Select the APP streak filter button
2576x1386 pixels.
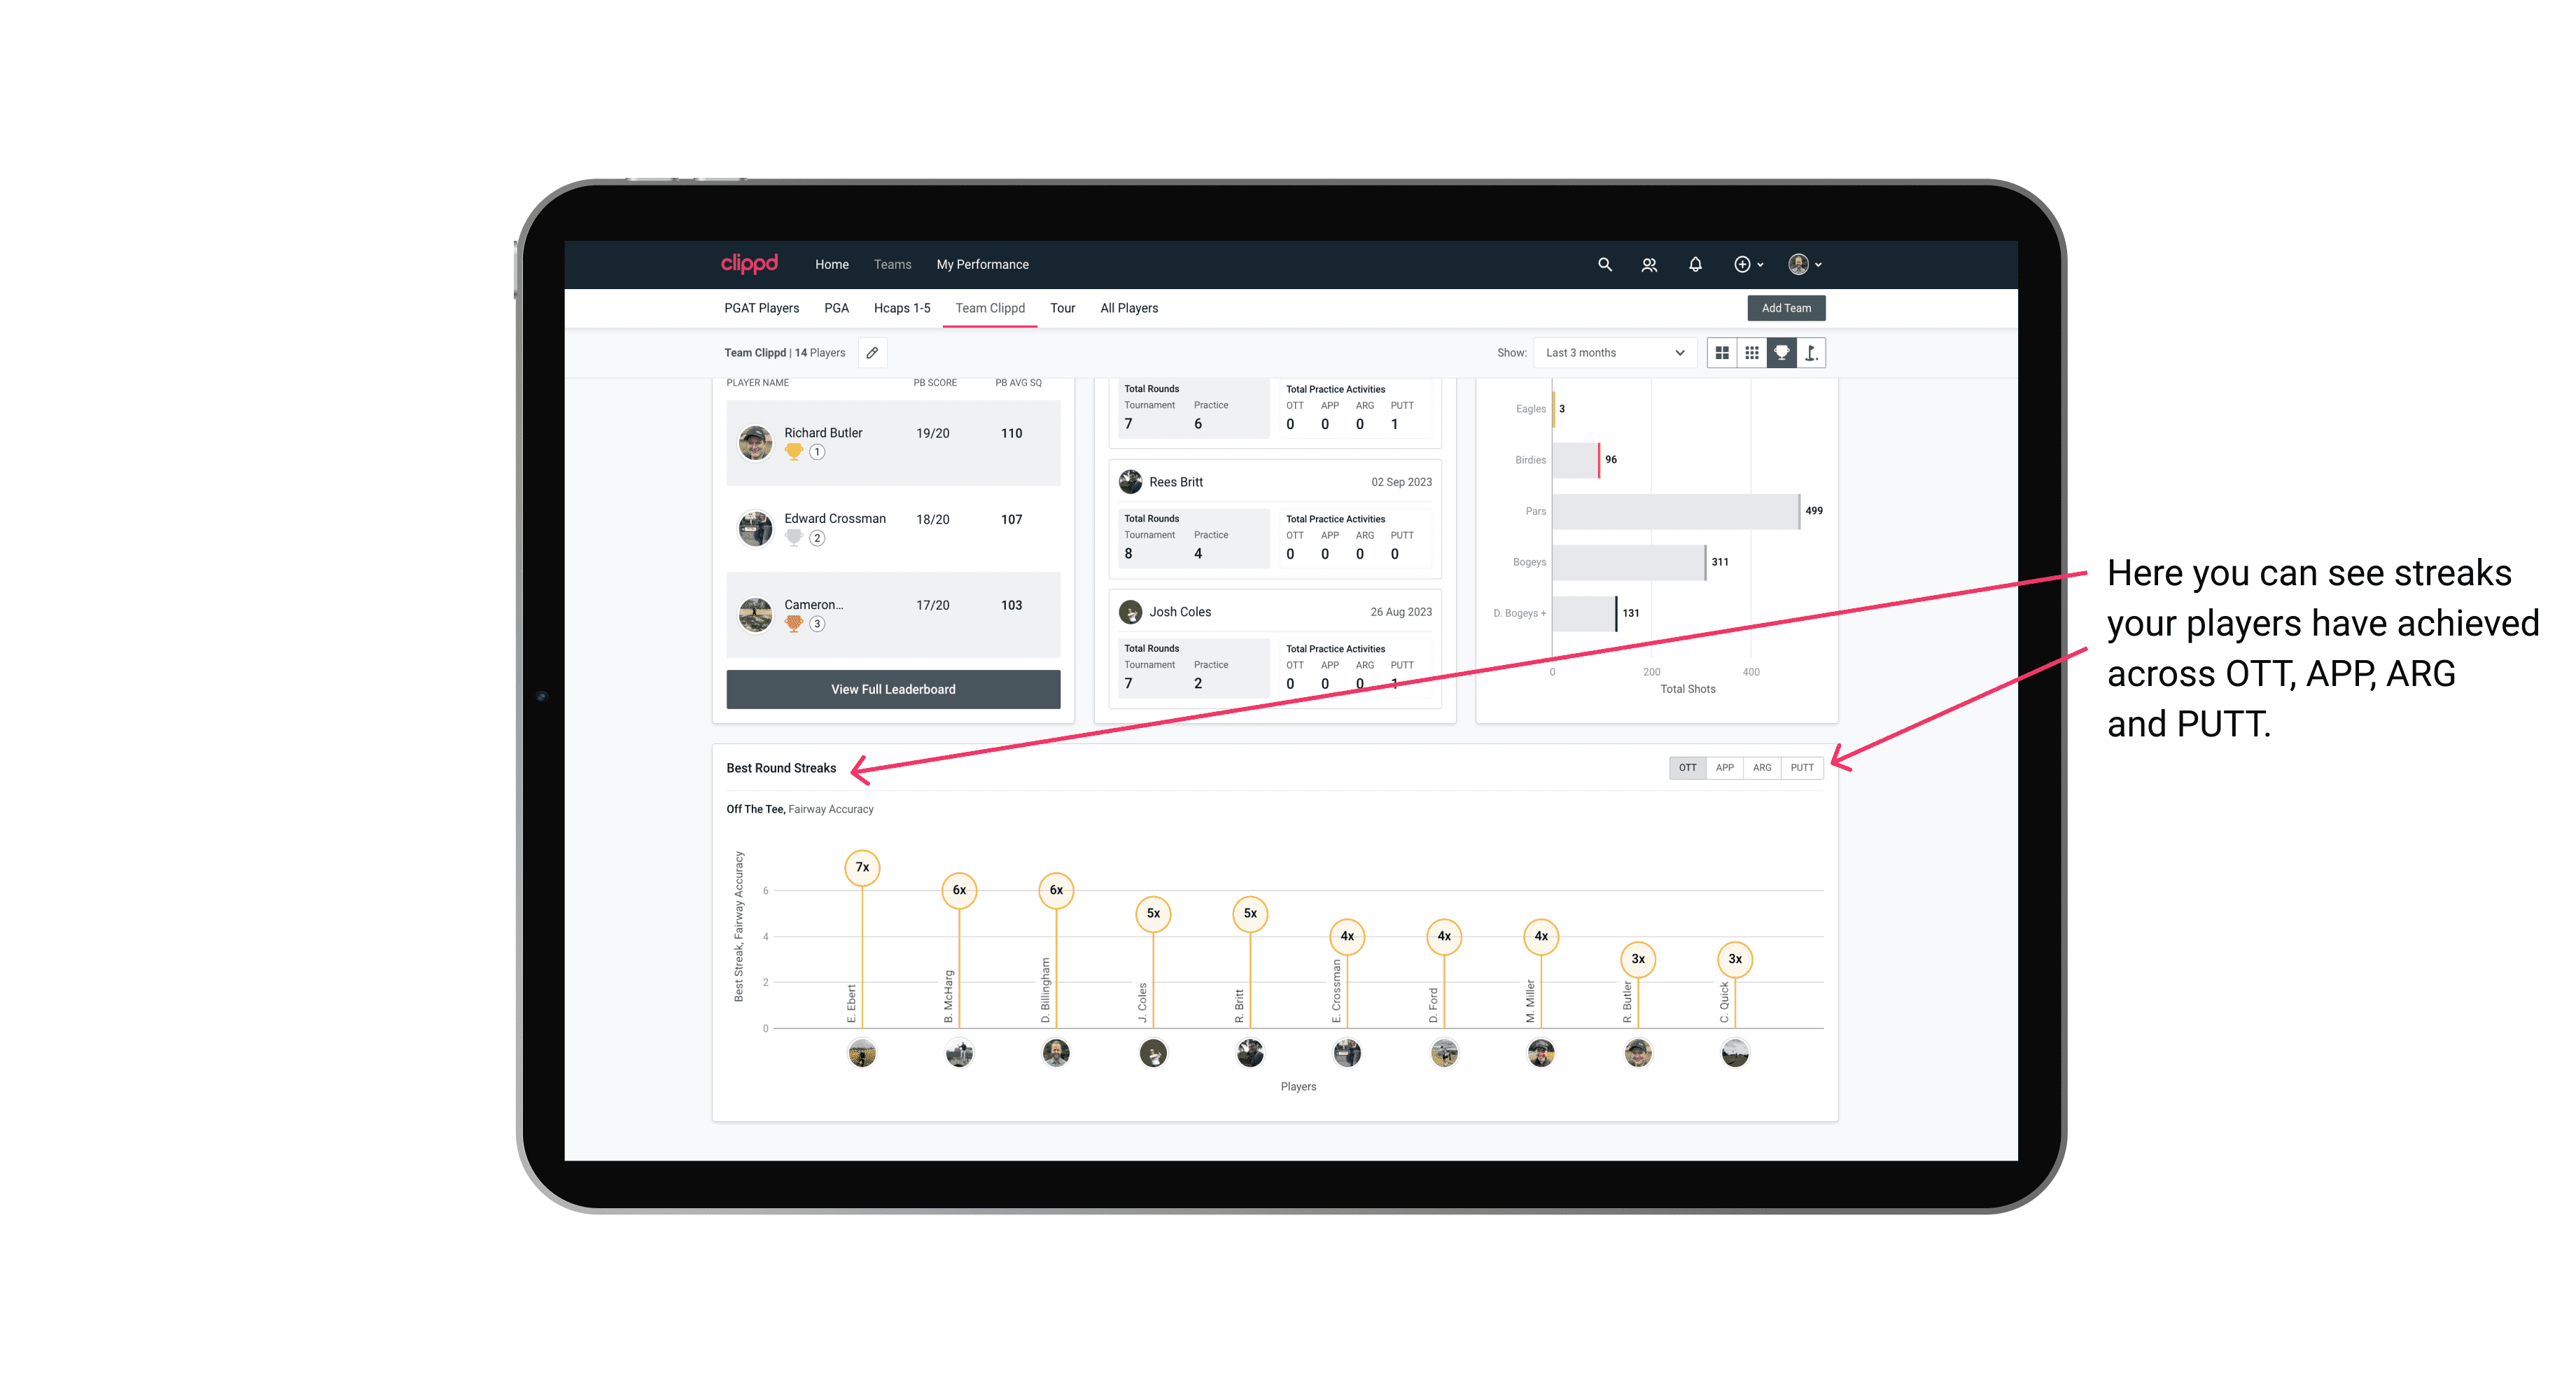point(1723,766)
